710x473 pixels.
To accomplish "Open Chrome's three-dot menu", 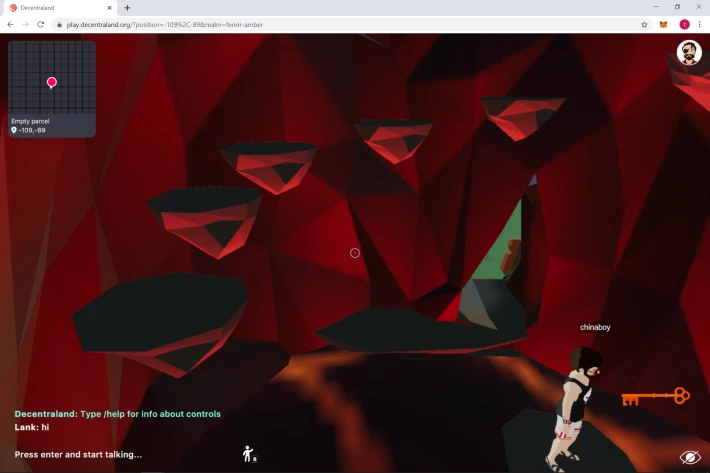I will (700, 24).
